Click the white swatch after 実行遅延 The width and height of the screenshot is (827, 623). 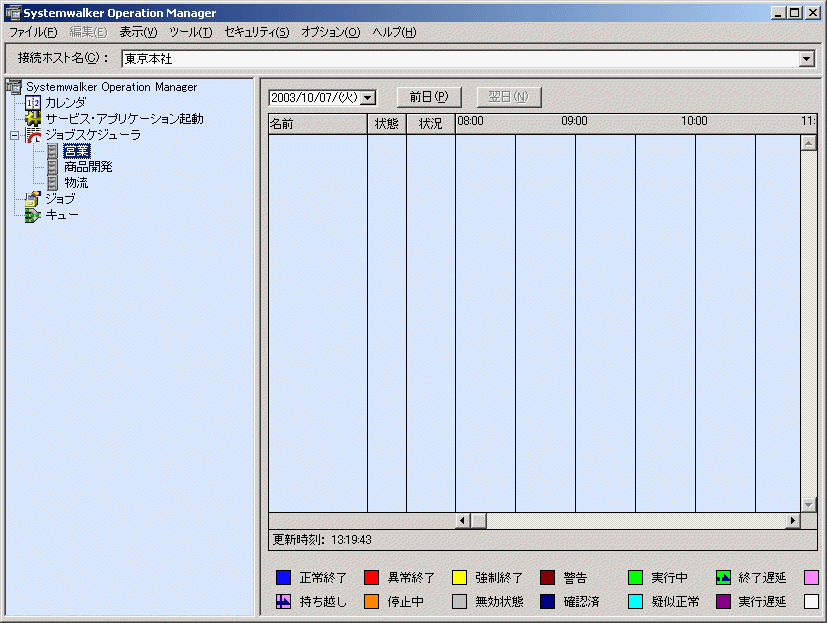pyautogui.click(x=811, y=601)
